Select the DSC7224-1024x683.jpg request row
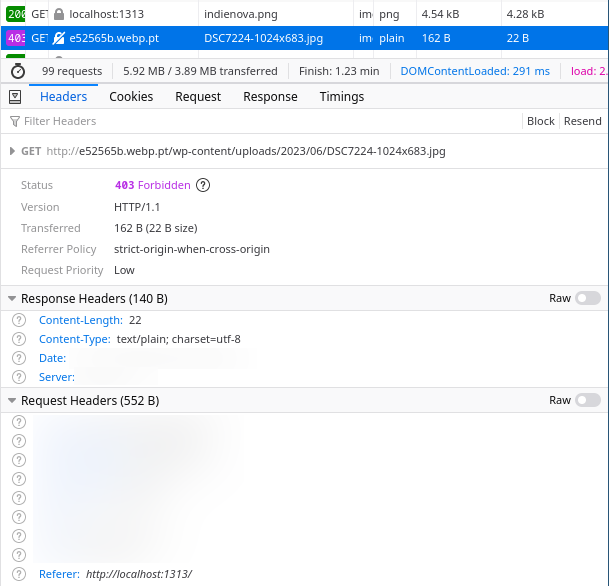 304,38
